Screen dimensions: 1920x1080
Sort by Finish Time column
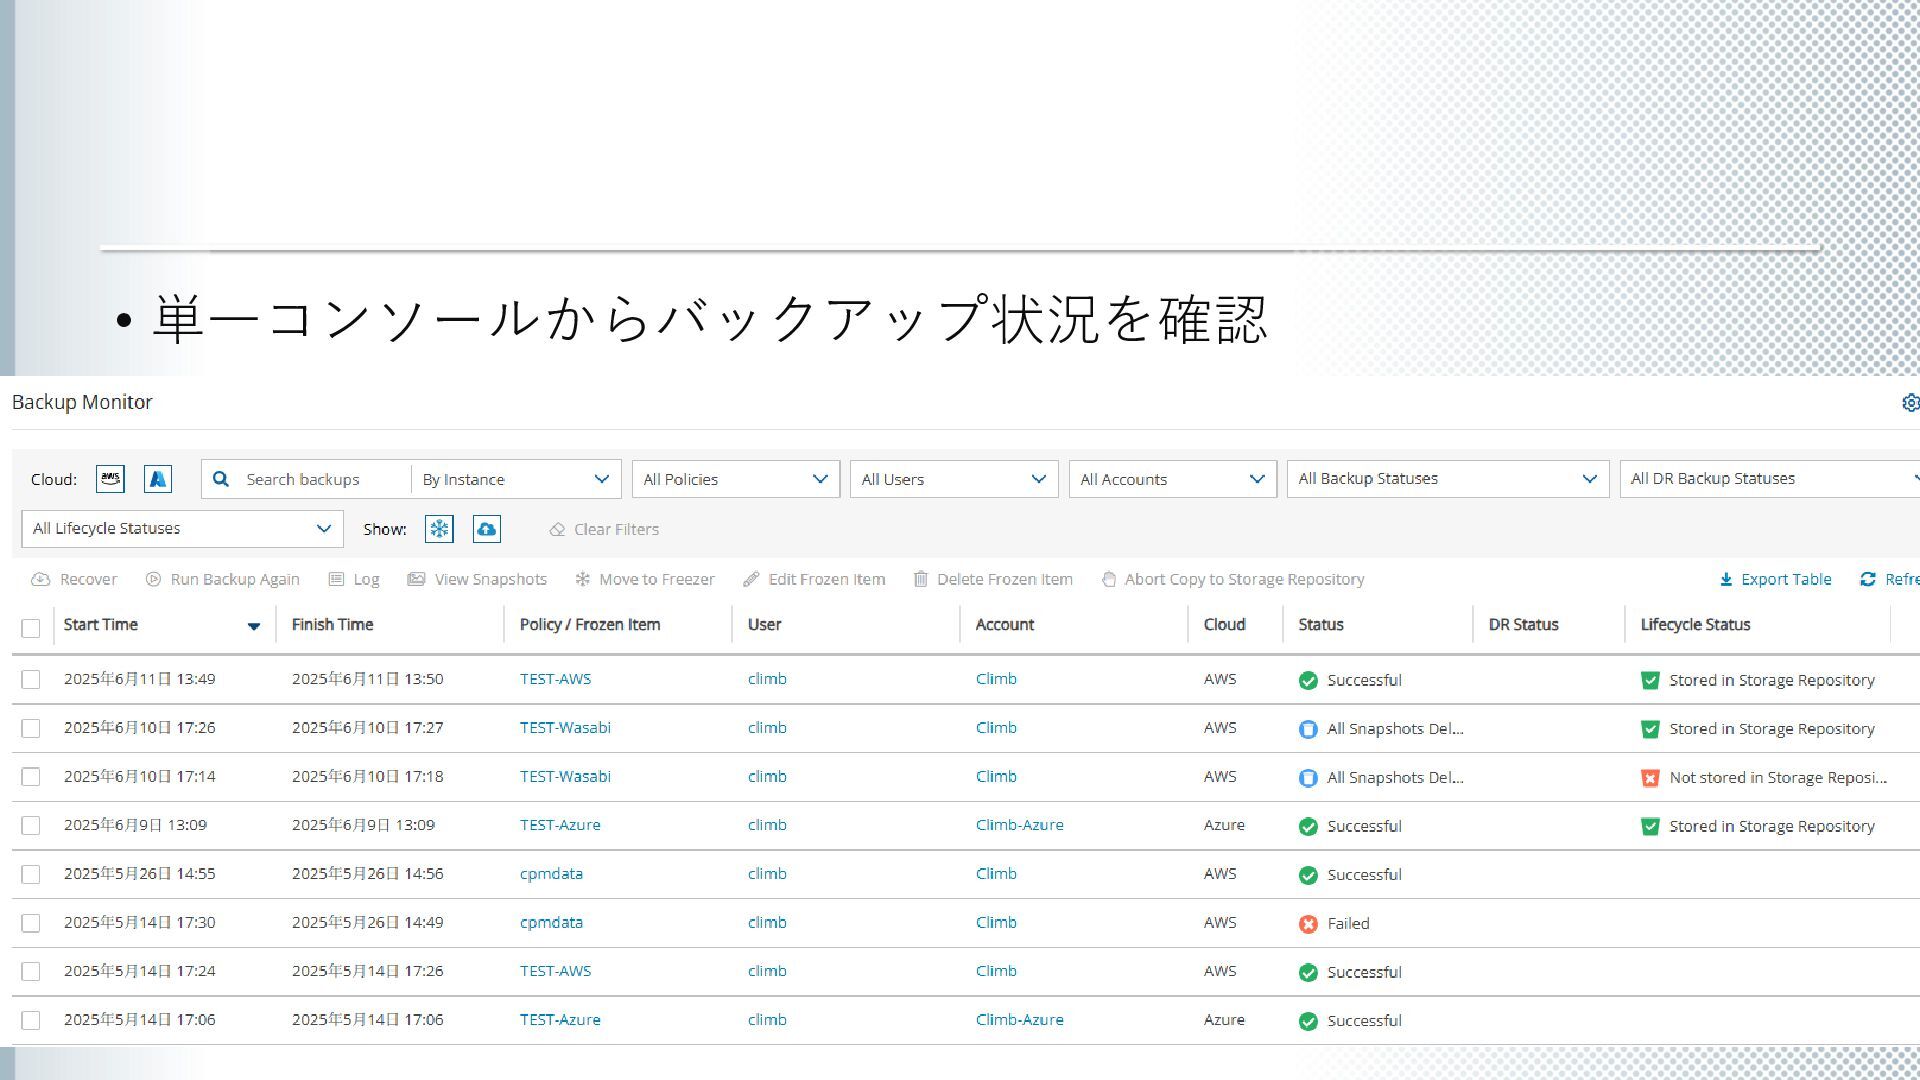332,624
